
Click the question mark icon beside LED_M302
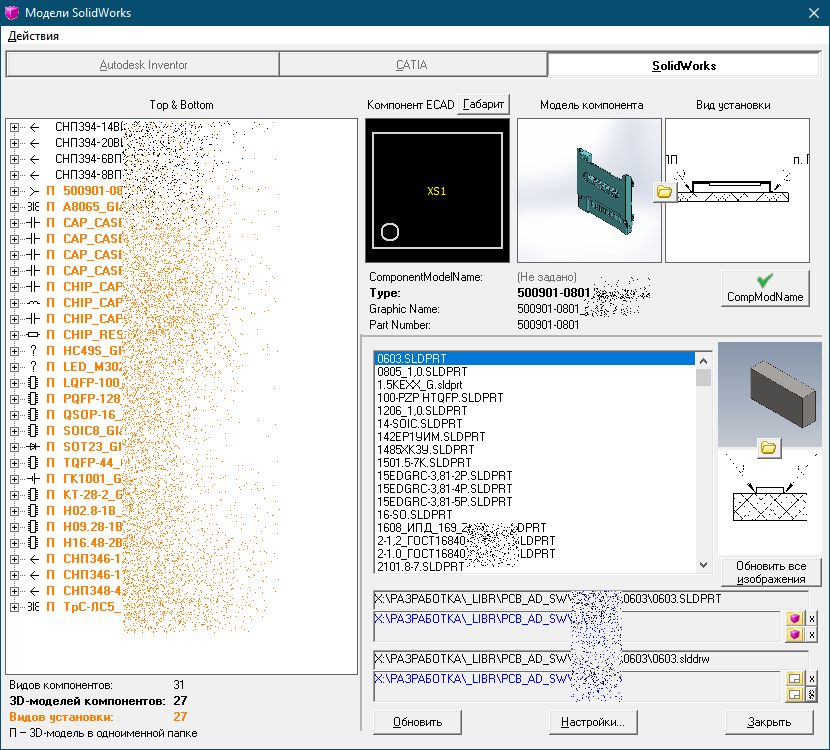[x=34, y=366]
